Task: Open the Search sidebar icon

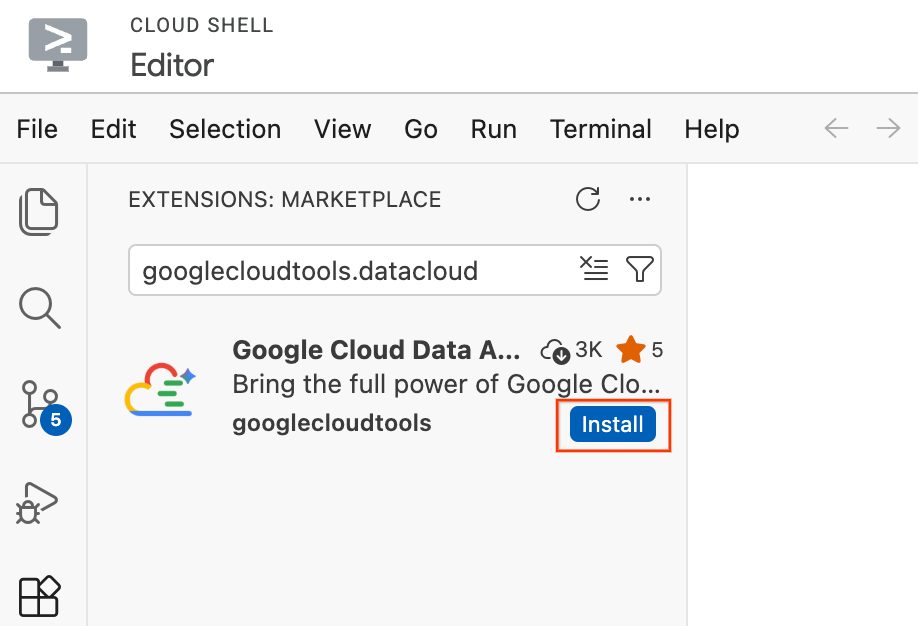Action: (x=39, y=307)
